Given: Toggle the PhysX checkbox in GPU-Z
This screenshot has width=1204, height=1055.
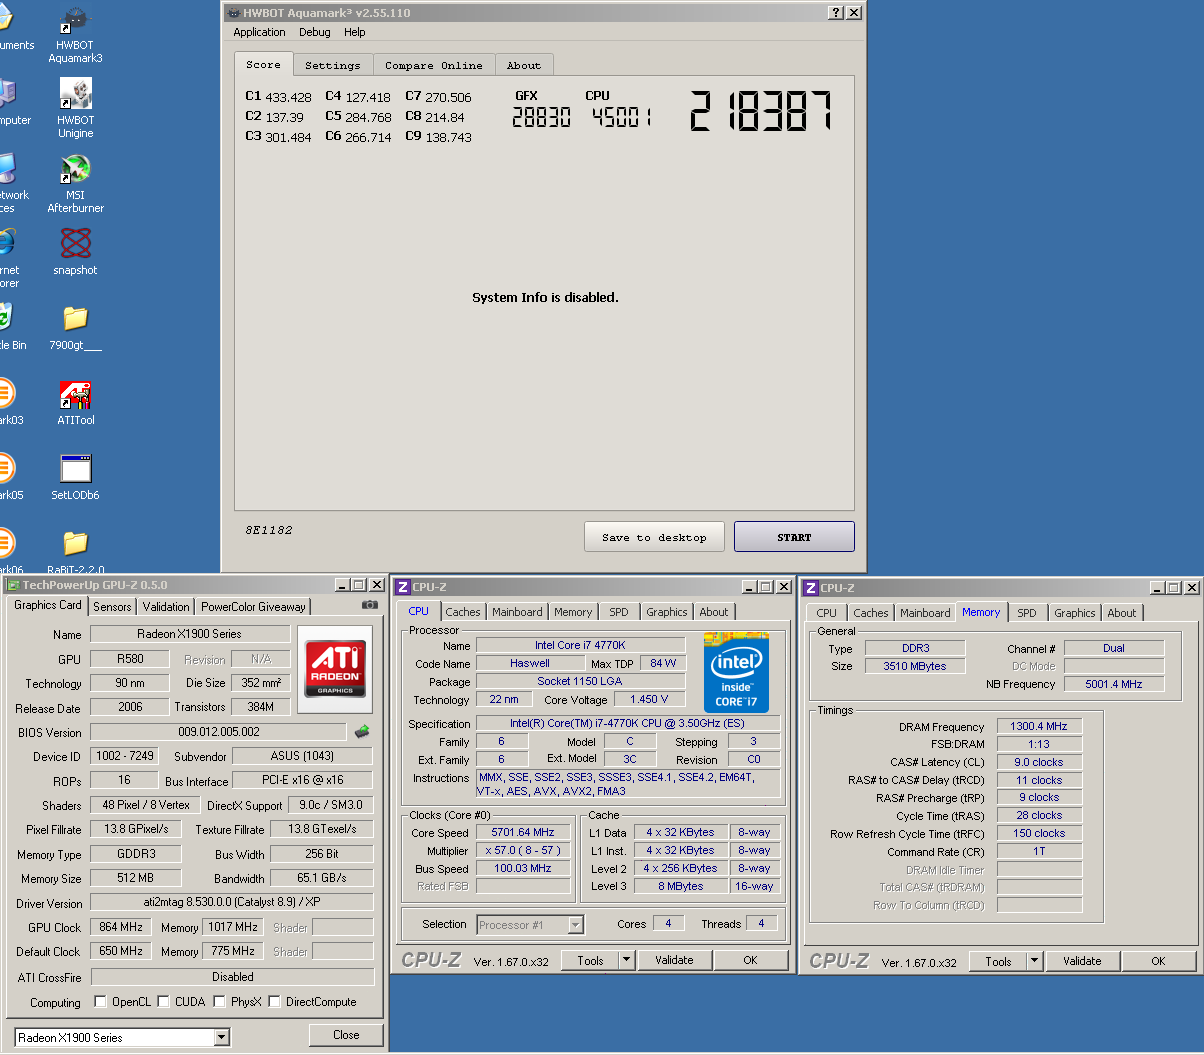Looking at the screenshot, I should (x=219, y=1001).
